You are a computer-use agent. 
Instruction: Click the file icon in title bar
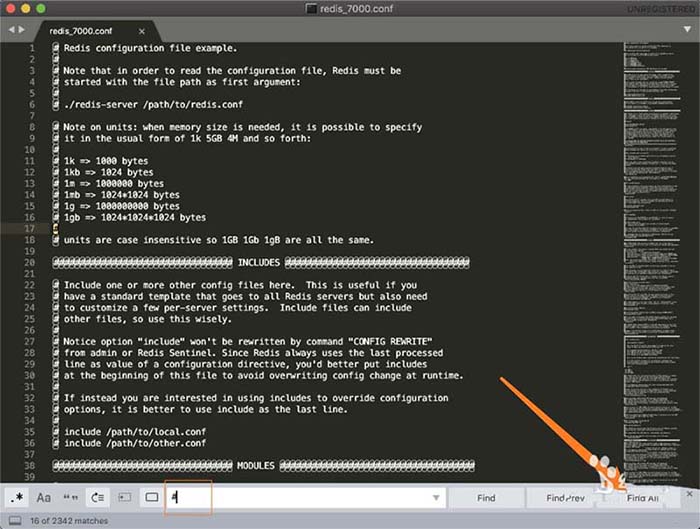pos(313,9)
